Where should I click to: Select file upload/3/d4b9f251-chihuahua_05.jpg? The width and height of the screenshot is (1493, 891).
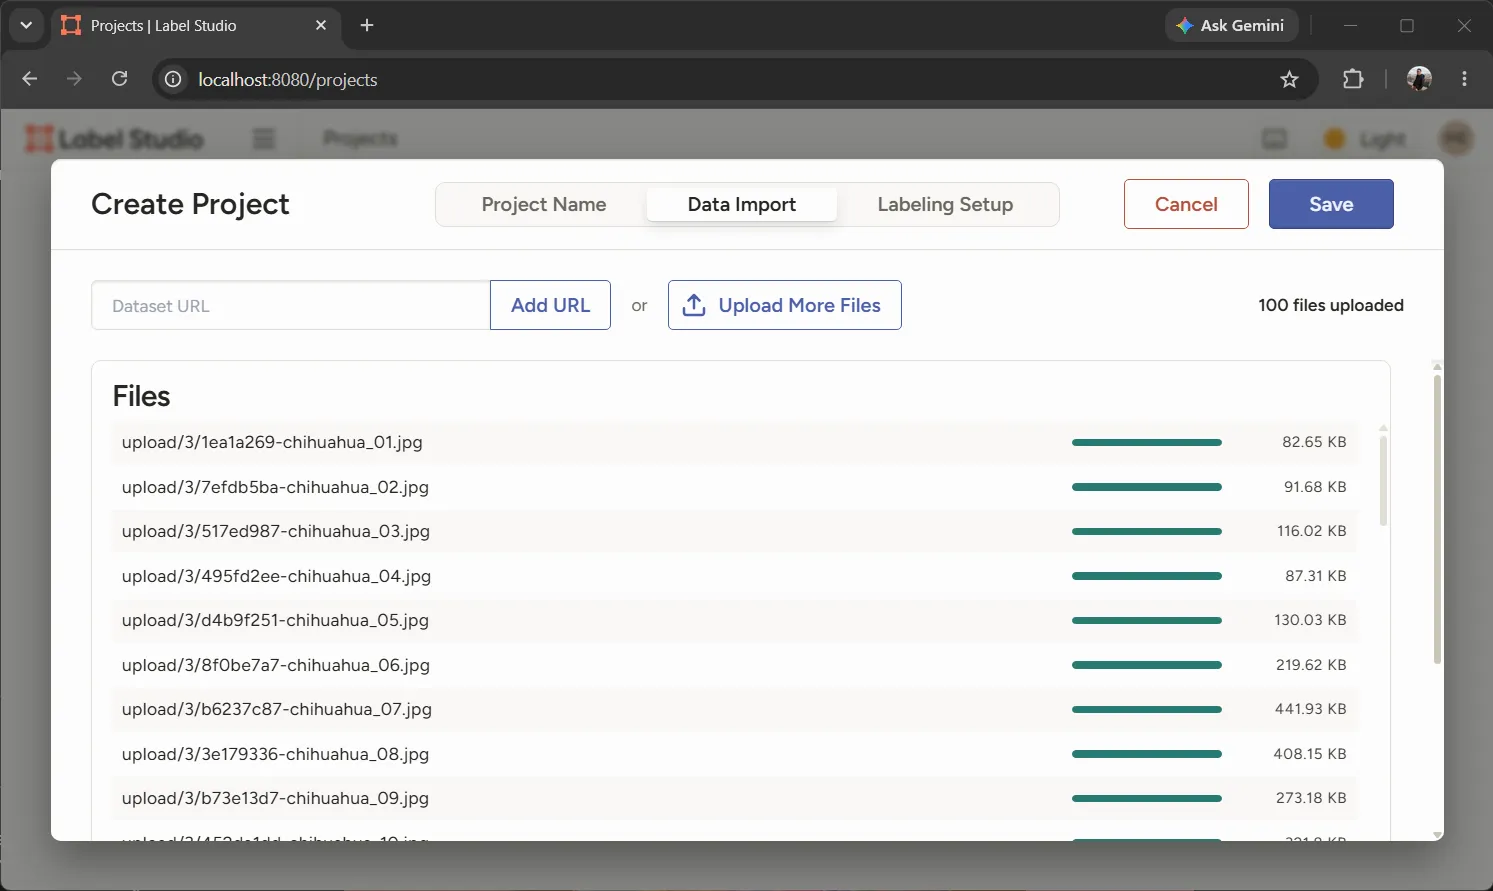tap(735, 620)
